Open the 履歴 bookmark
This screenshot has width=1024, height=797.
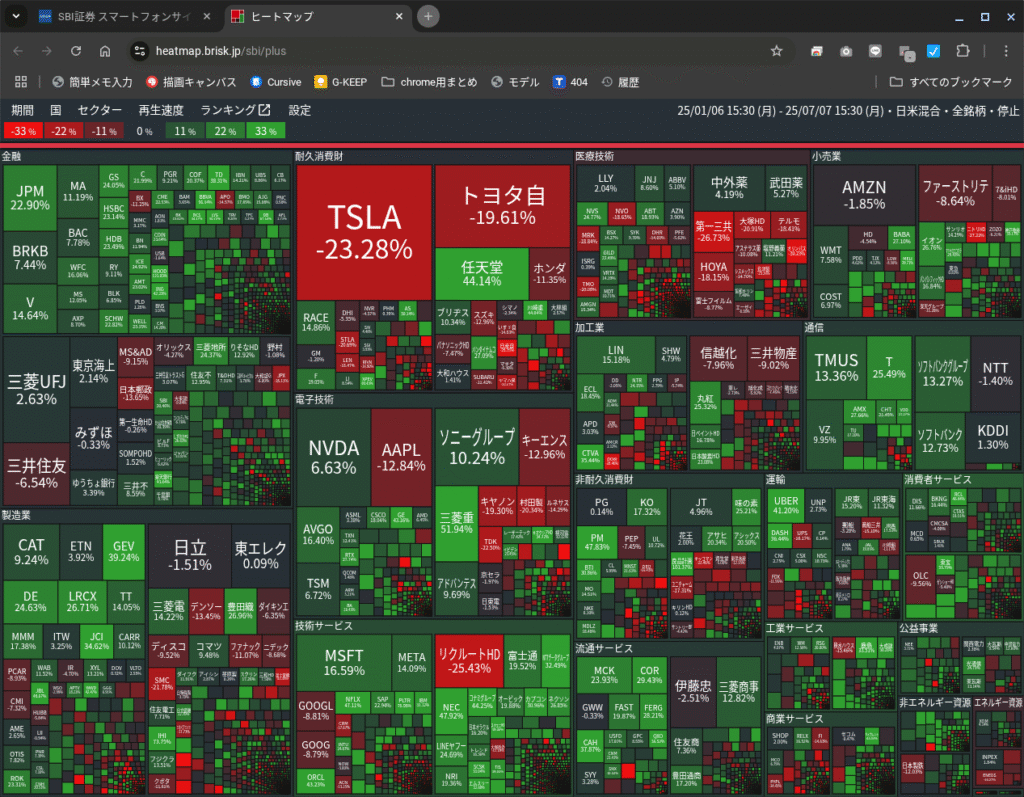[620, 82]
